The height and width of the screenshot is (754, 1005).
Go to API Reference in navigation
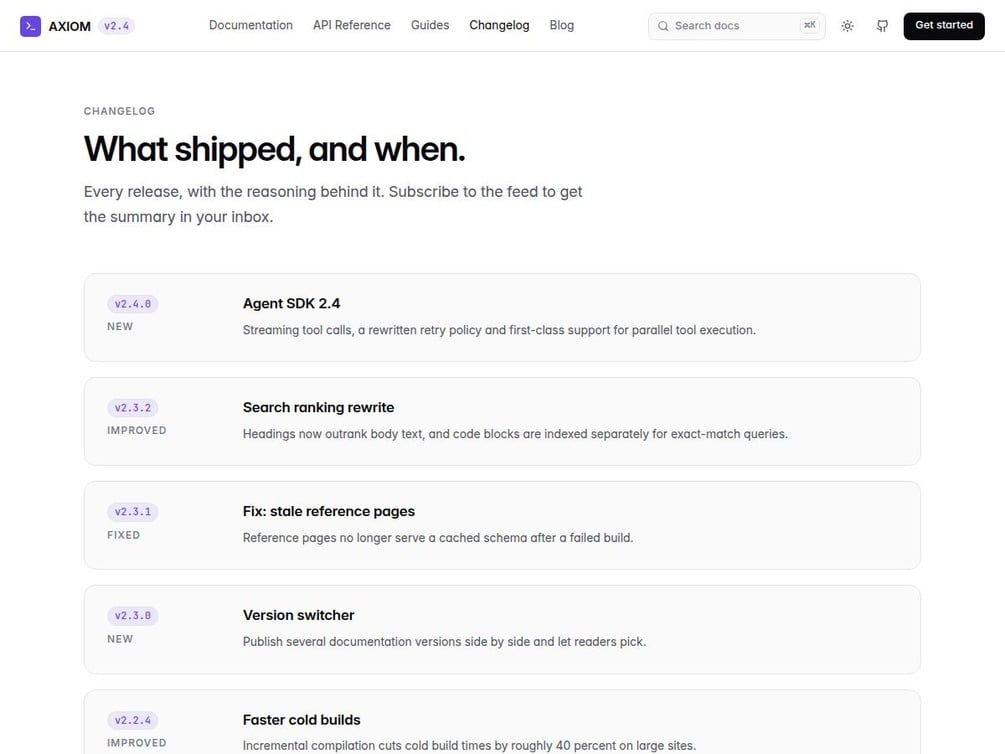pos(352,25)
